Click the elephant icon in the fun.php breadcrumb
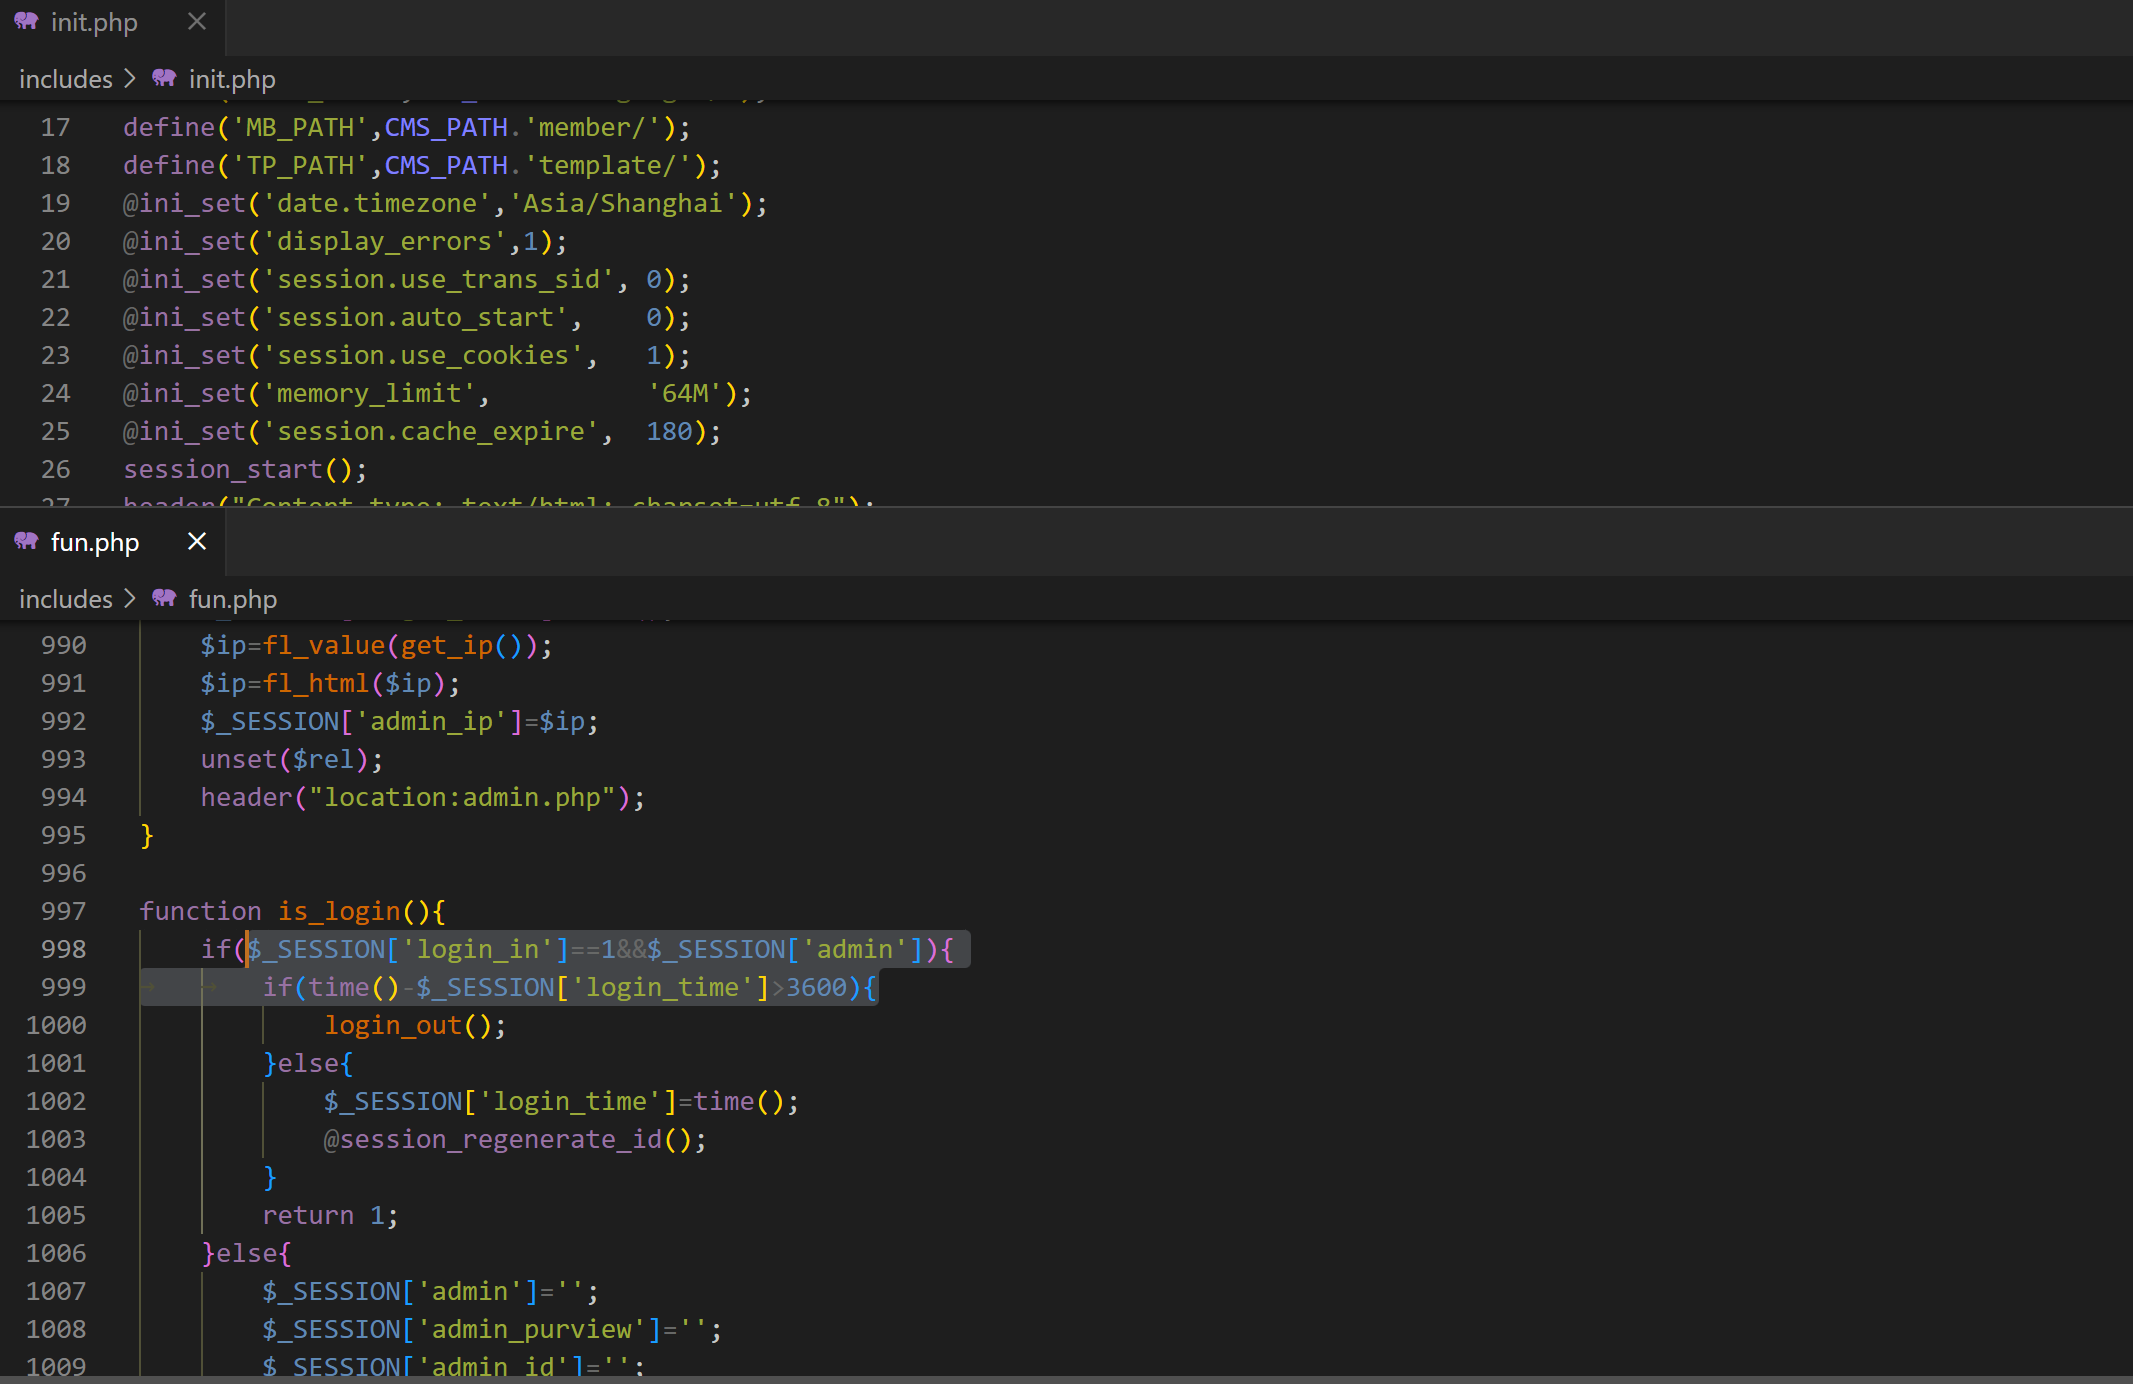Image resolution: width=2133 pixels, height=1384 pixels. pyautogui.click(x=164, y=598)
